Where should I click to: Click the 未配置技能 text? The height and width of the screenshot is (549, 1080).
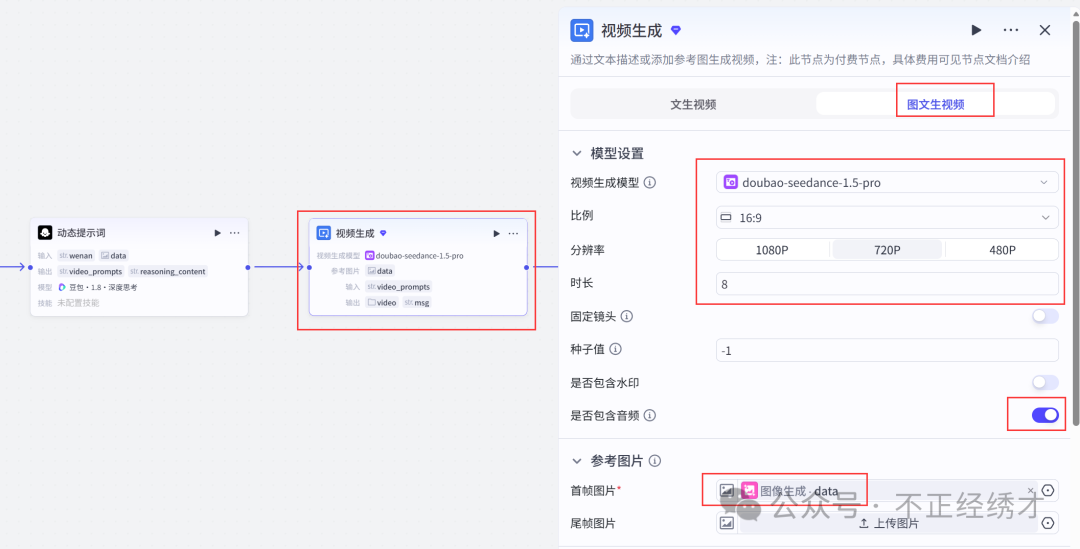pos(78,303)
